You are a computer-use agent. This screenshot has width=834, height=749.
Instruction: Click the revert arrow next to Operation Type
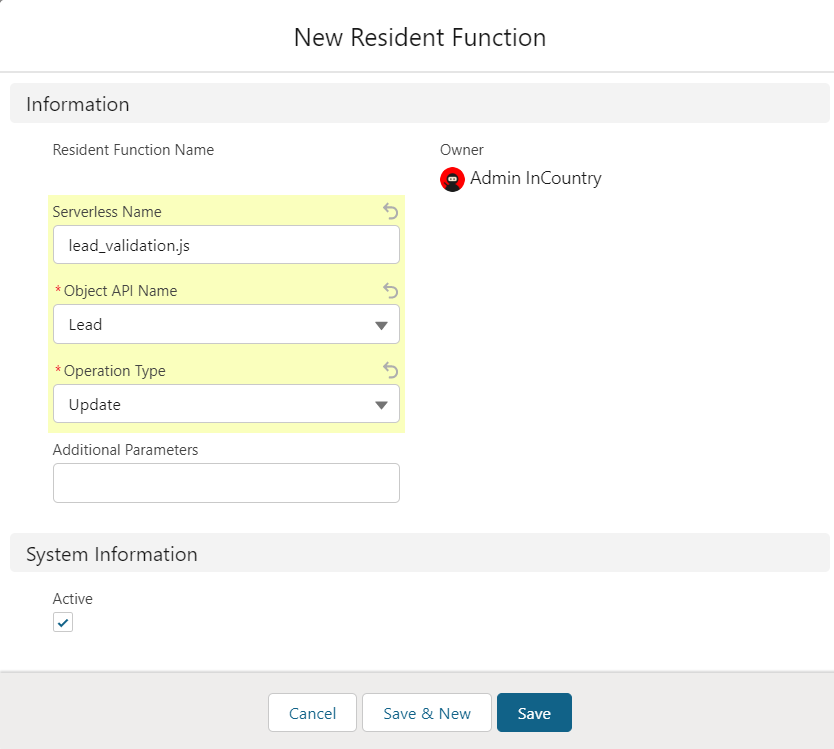point(389,370)
